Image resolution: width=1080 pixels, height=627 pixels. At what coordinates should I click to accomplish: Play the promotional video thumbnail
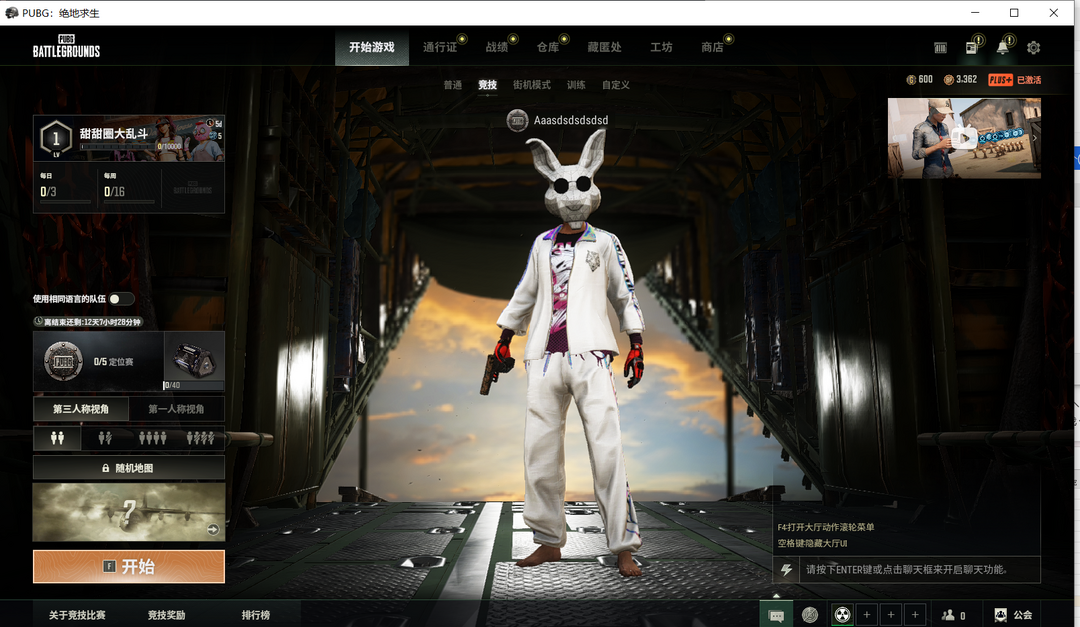963,138
